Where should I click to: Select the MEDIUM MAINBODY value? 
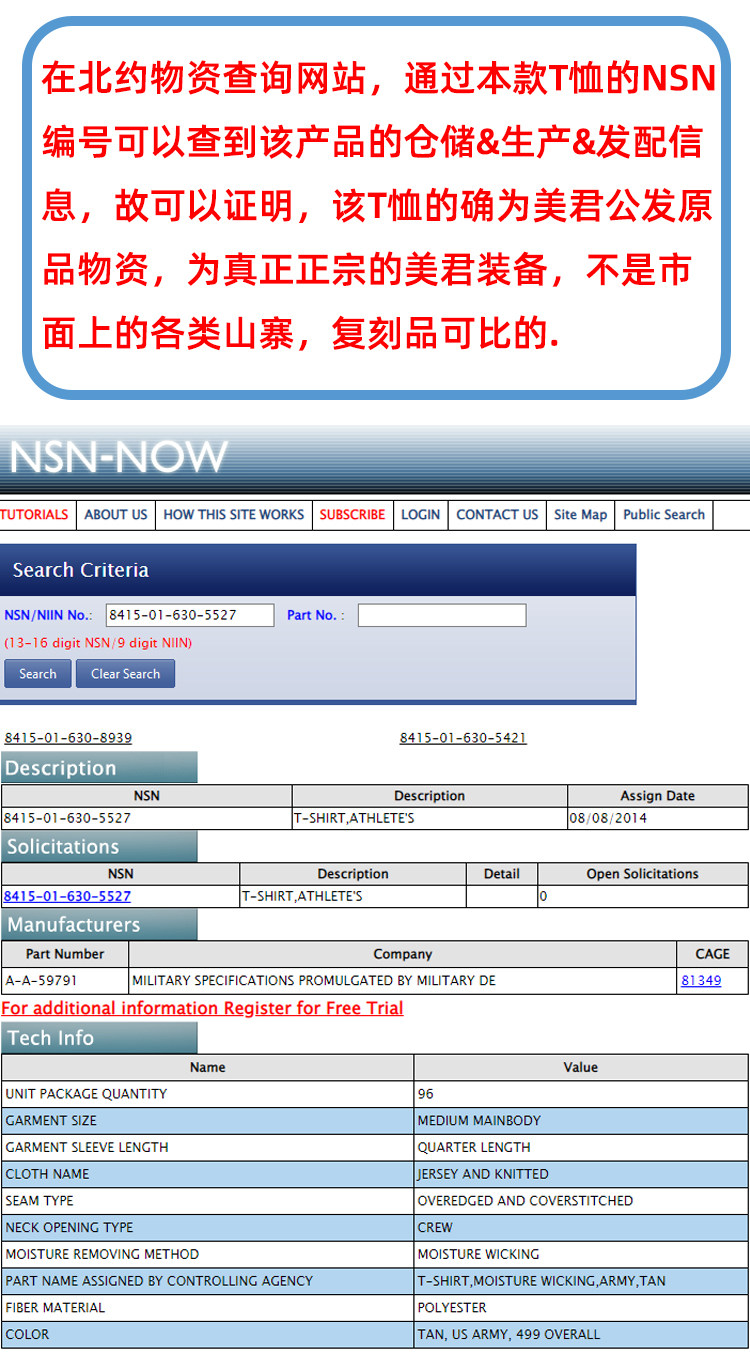tap(480, 1121)
